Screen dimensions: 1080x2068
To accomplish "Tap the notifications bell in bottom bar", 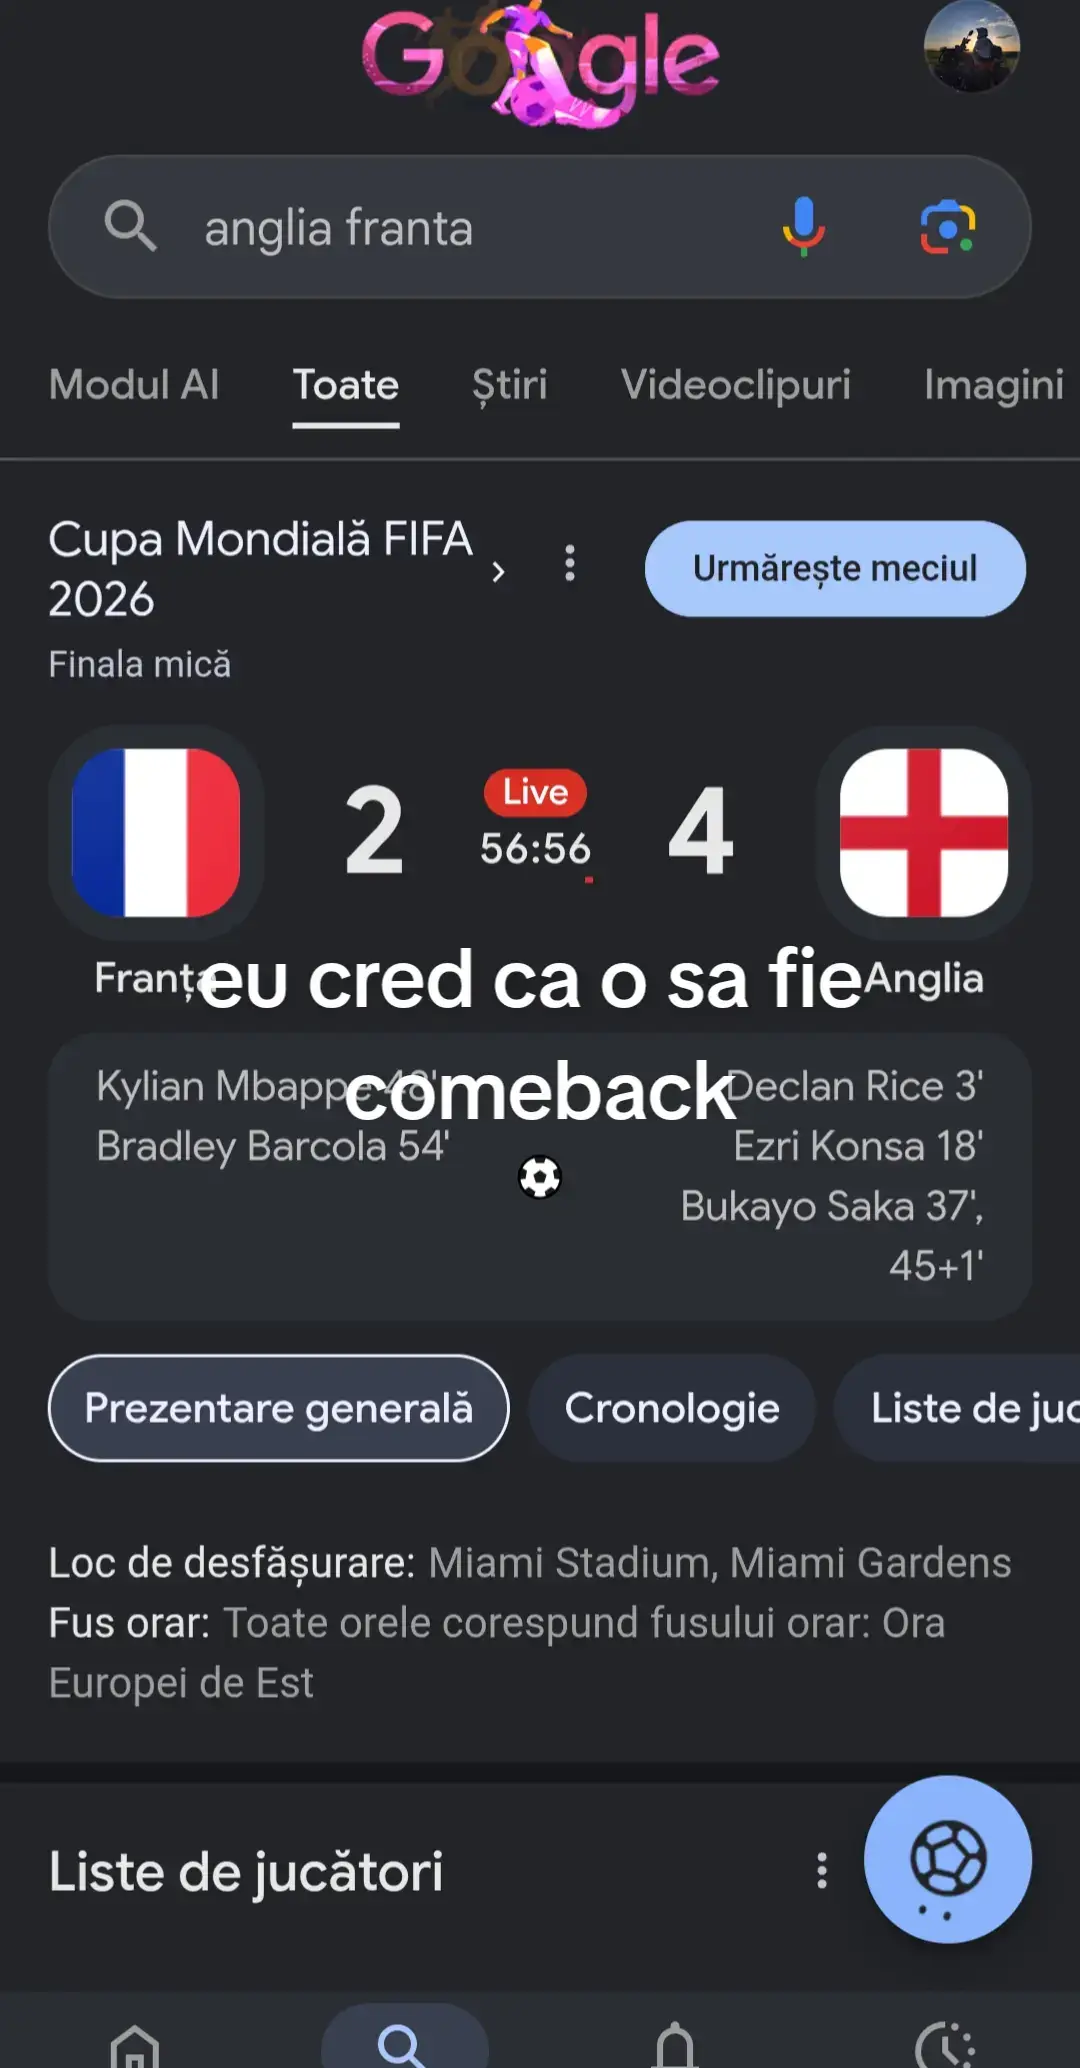I will 675,2044.
